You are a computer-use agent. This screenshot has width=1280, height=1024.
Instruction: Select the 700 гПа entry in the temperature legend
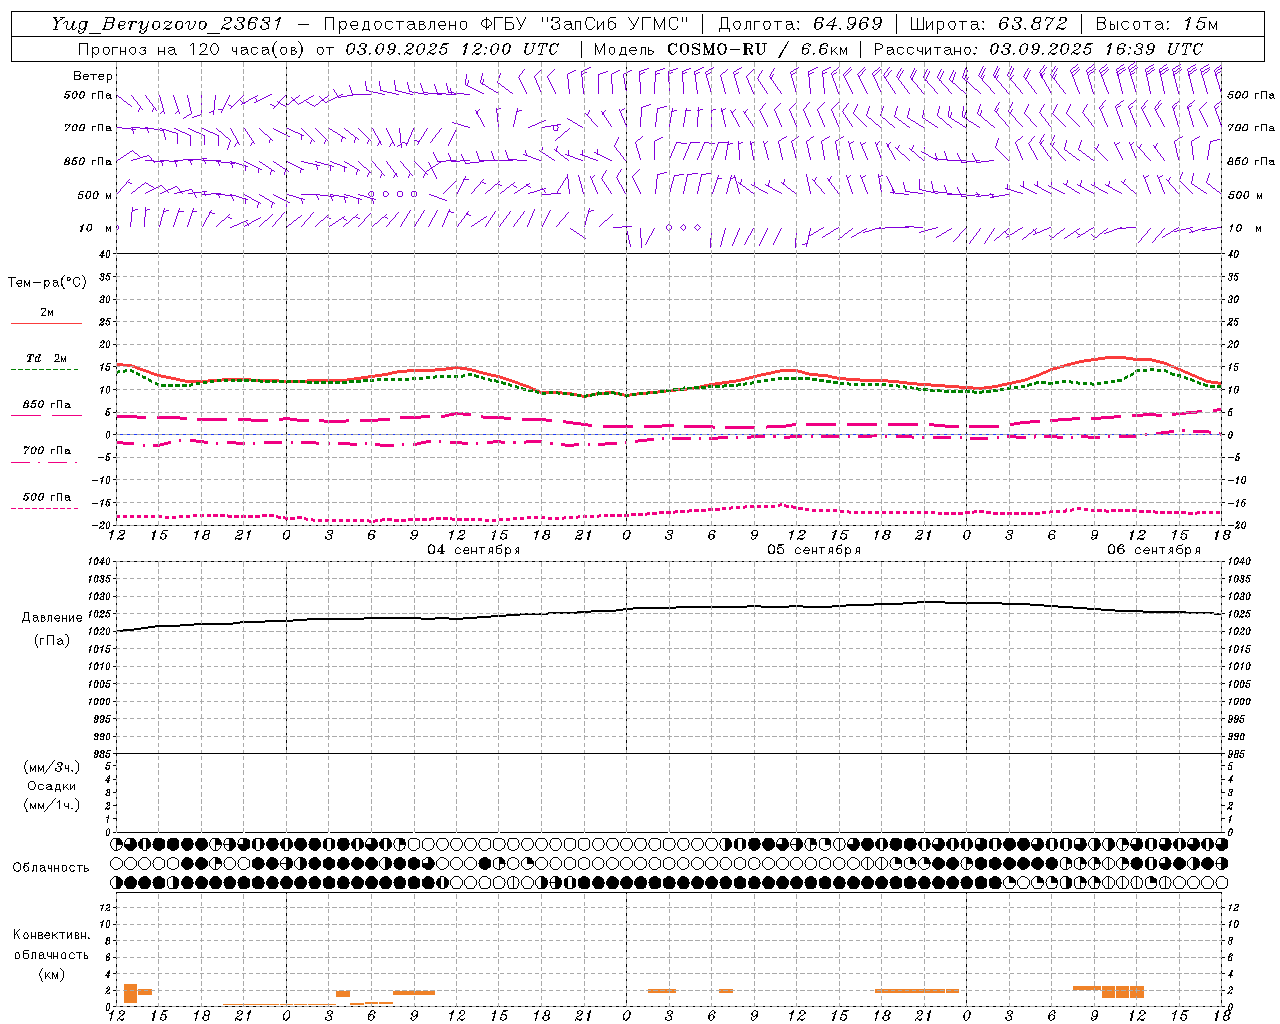(47, 451)
